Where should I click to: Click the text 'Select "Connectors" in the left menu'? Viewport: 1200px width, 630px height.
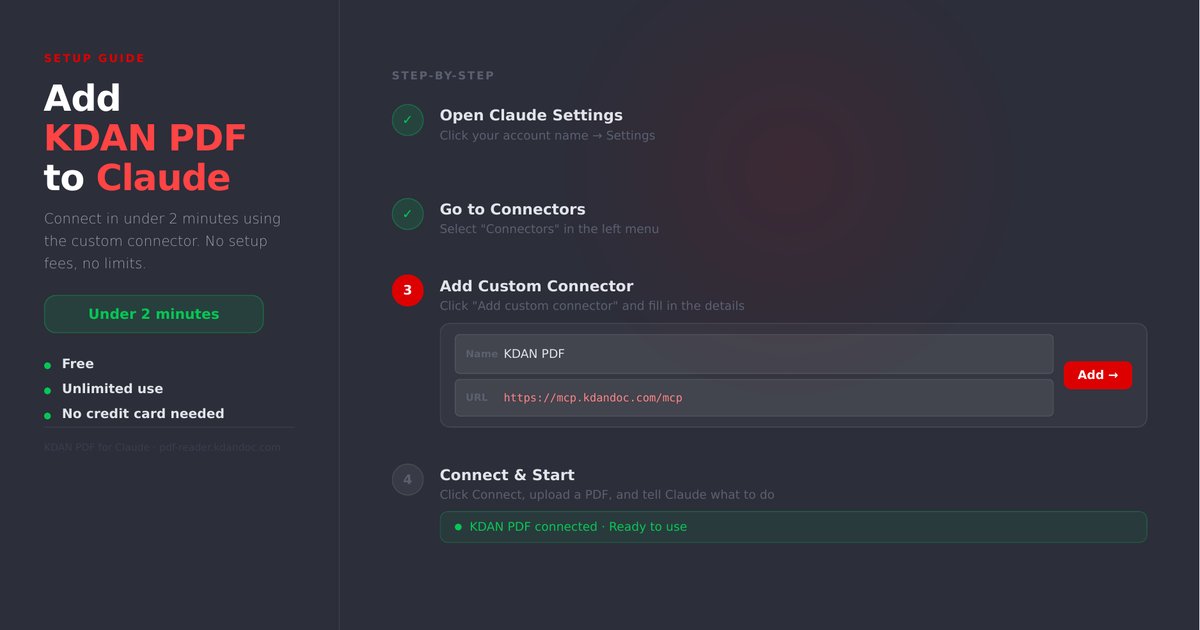pyautogui.click(x=549, y=229)
